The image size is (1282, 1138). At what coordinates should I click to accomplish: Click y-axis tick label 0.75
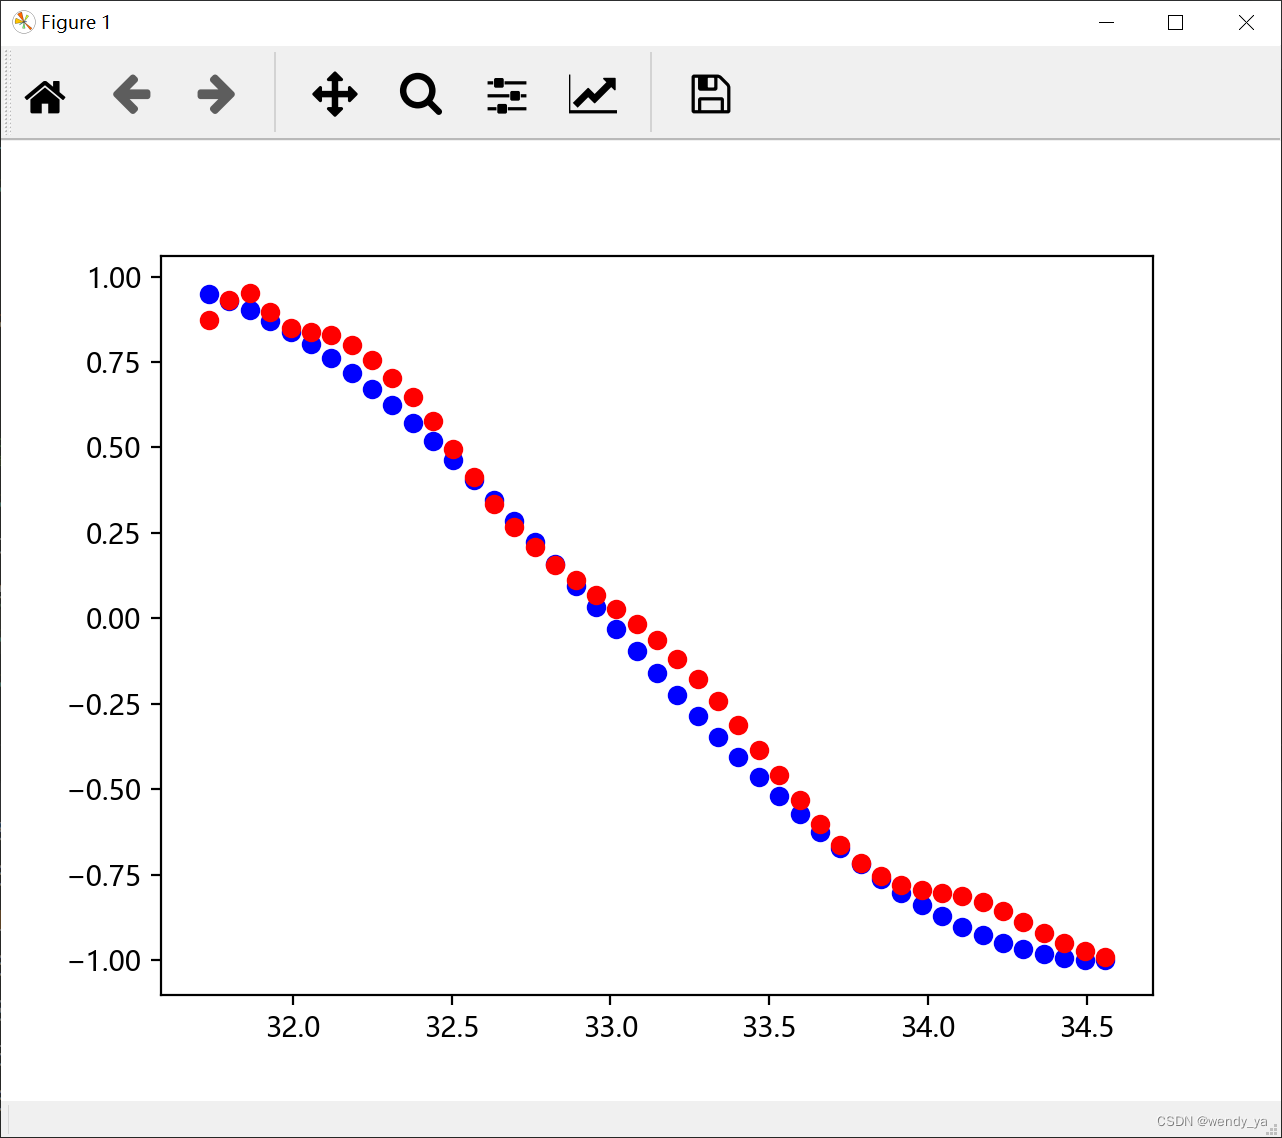click(114, 362)
